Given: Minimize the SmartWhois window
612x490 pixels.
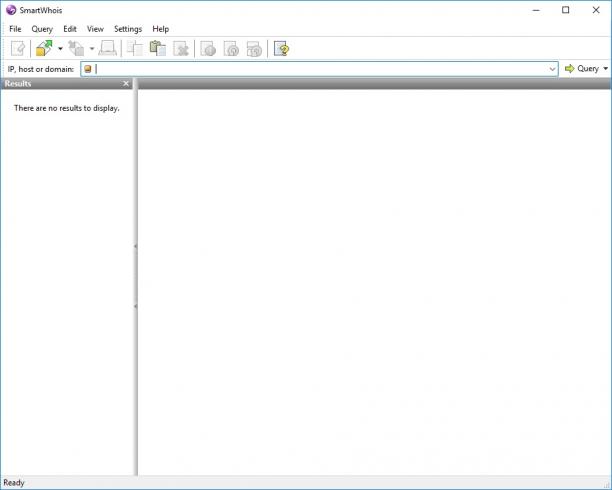Looking at the screenshot, I should (536, 10).
